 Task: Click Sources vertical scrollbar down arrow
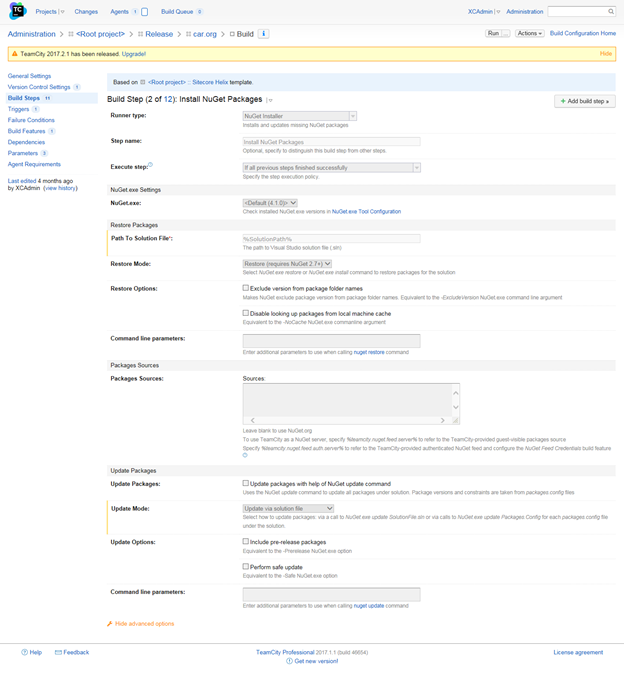tap(456, 407)
